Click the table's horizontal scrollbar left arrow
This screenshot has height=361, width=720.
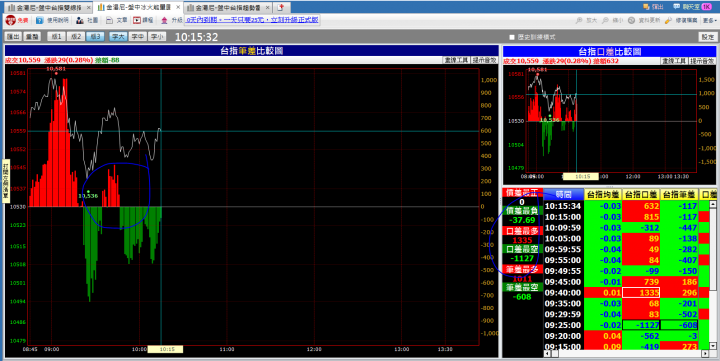click(x=547, y=354)
